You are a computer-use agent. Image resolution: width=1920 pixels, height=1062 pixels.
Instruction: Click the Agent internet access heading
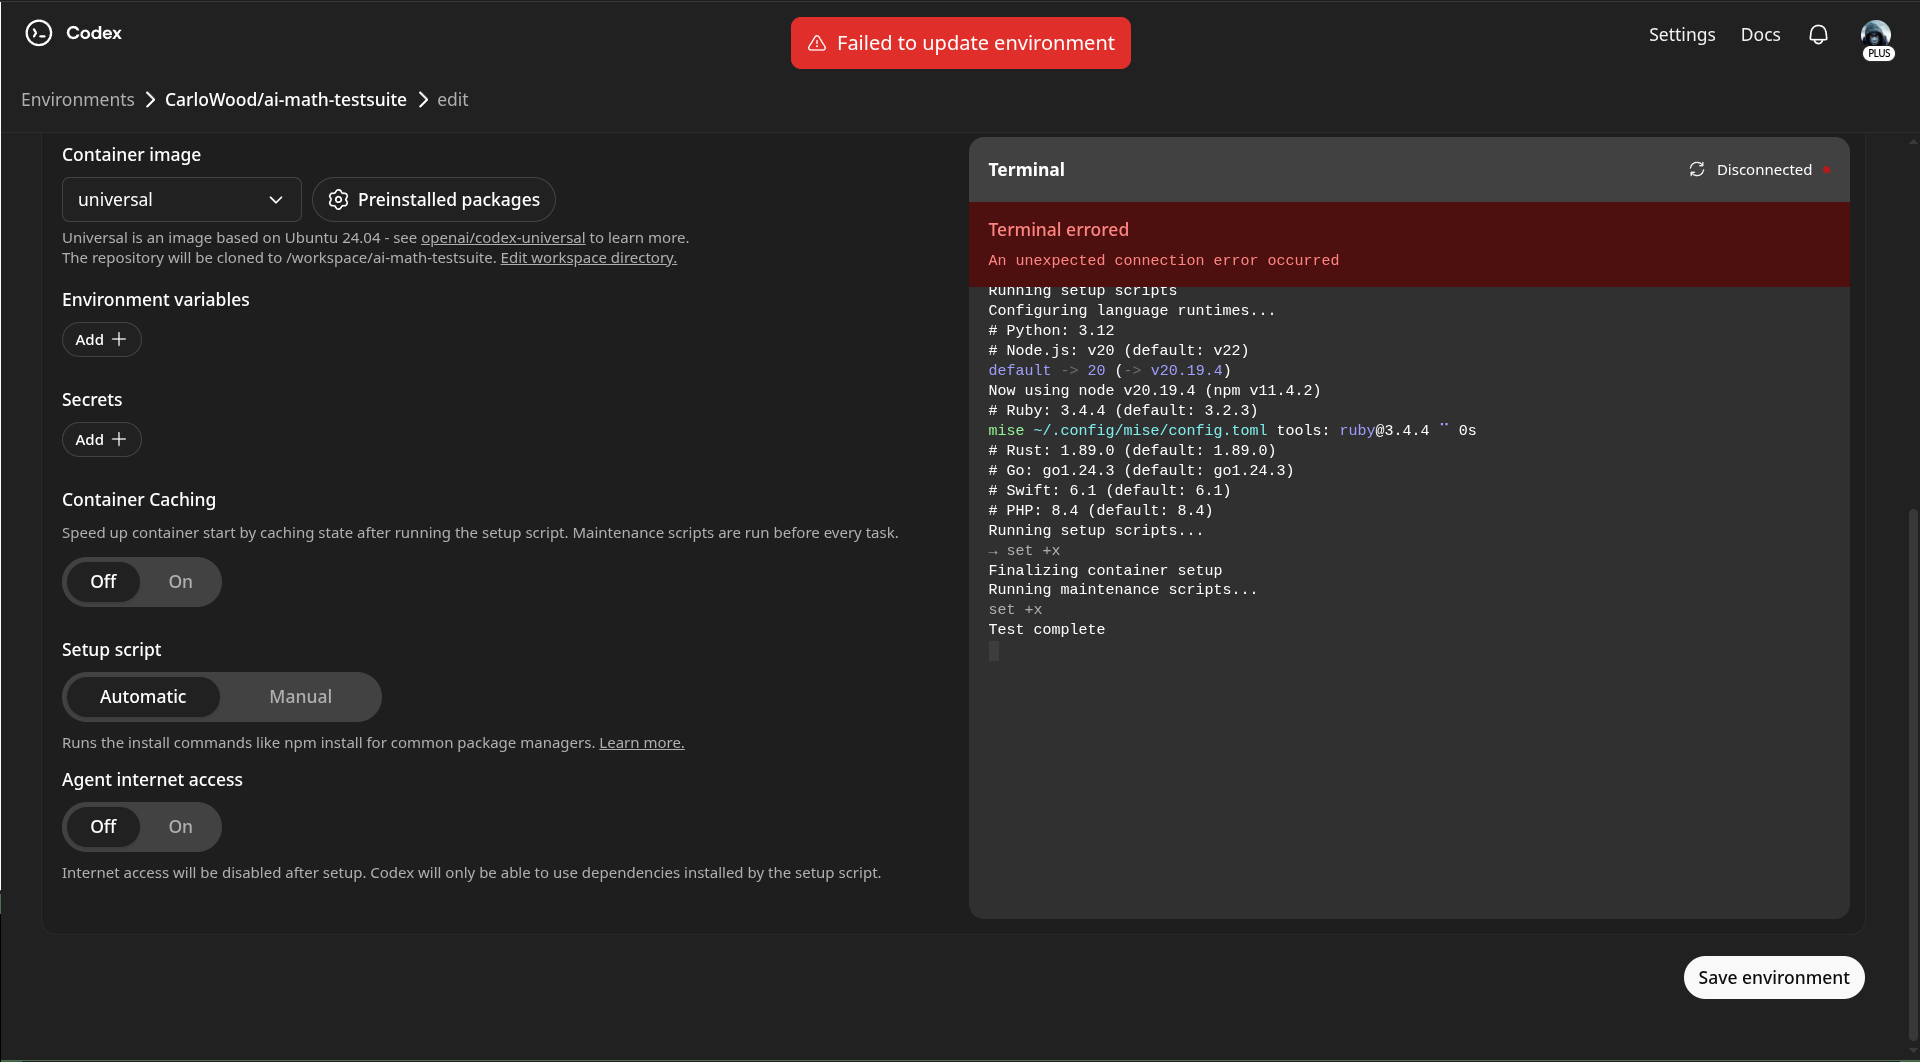(152, 780)
